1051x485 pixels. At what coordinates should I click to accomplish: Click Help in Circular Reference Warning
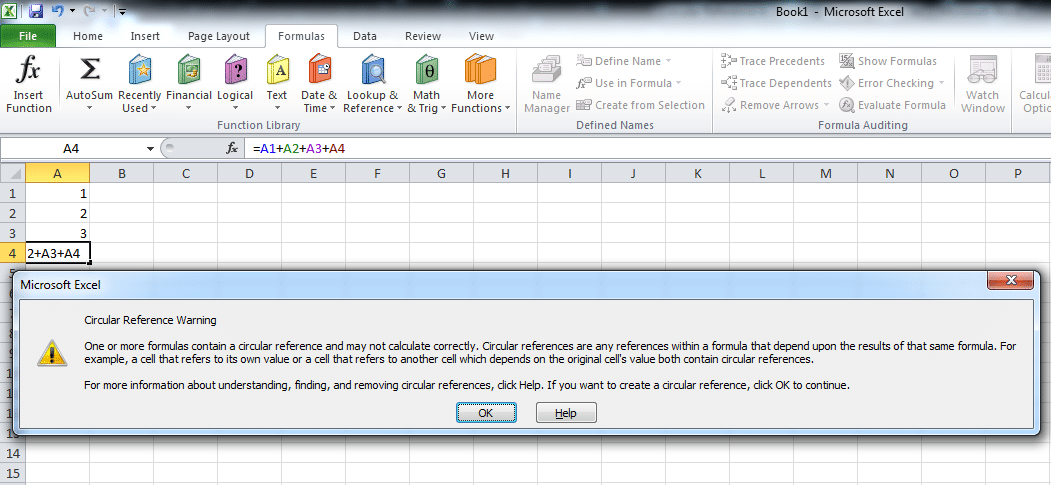566,413
